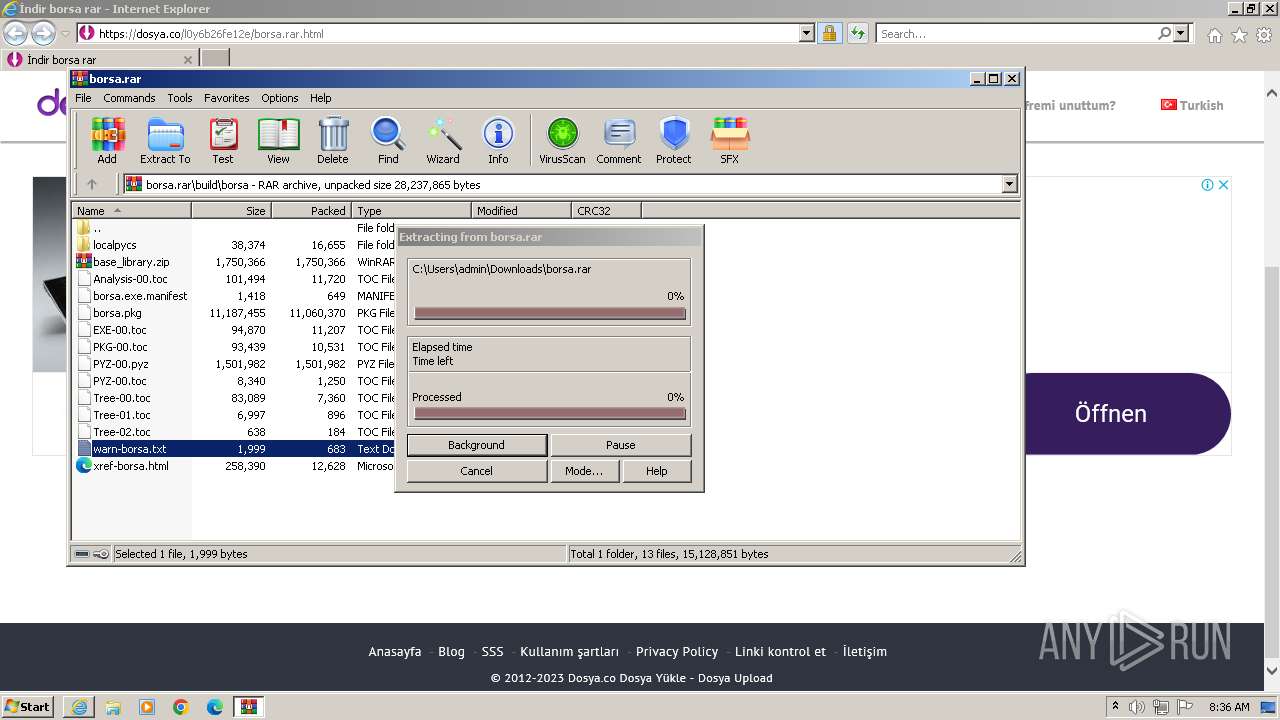This screenshot has width=1280, height=720.
Task: Open the IE Favorites star icon
Action: point(1239,34)
